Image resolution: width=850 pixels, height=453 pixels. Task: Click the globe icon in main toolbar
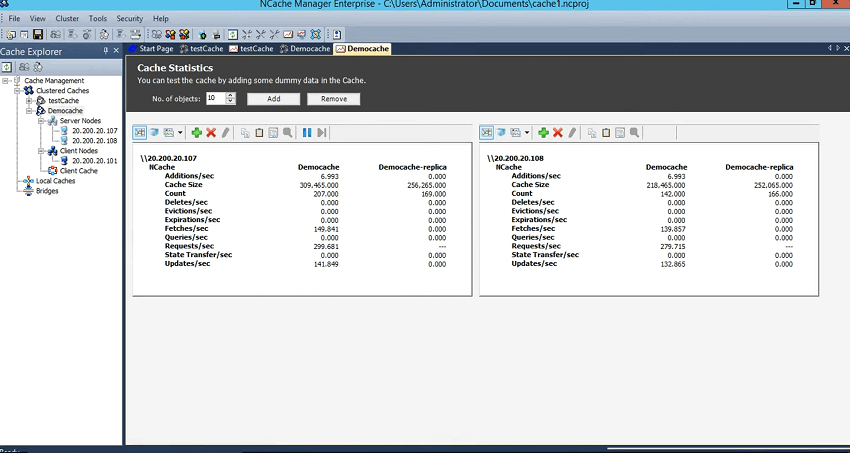(x=202, y=35)
